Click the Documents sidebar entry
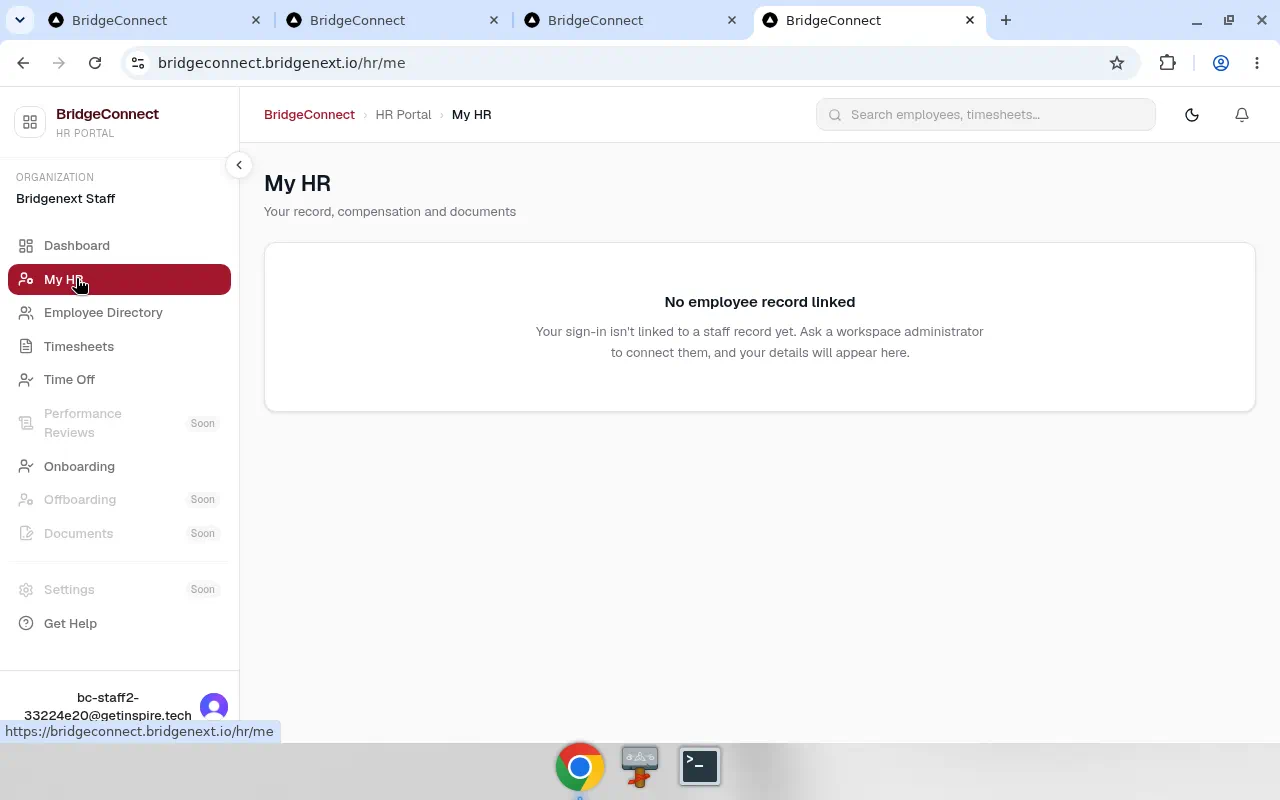This screenshot has height=800, width=1280. tap(119, 534)
